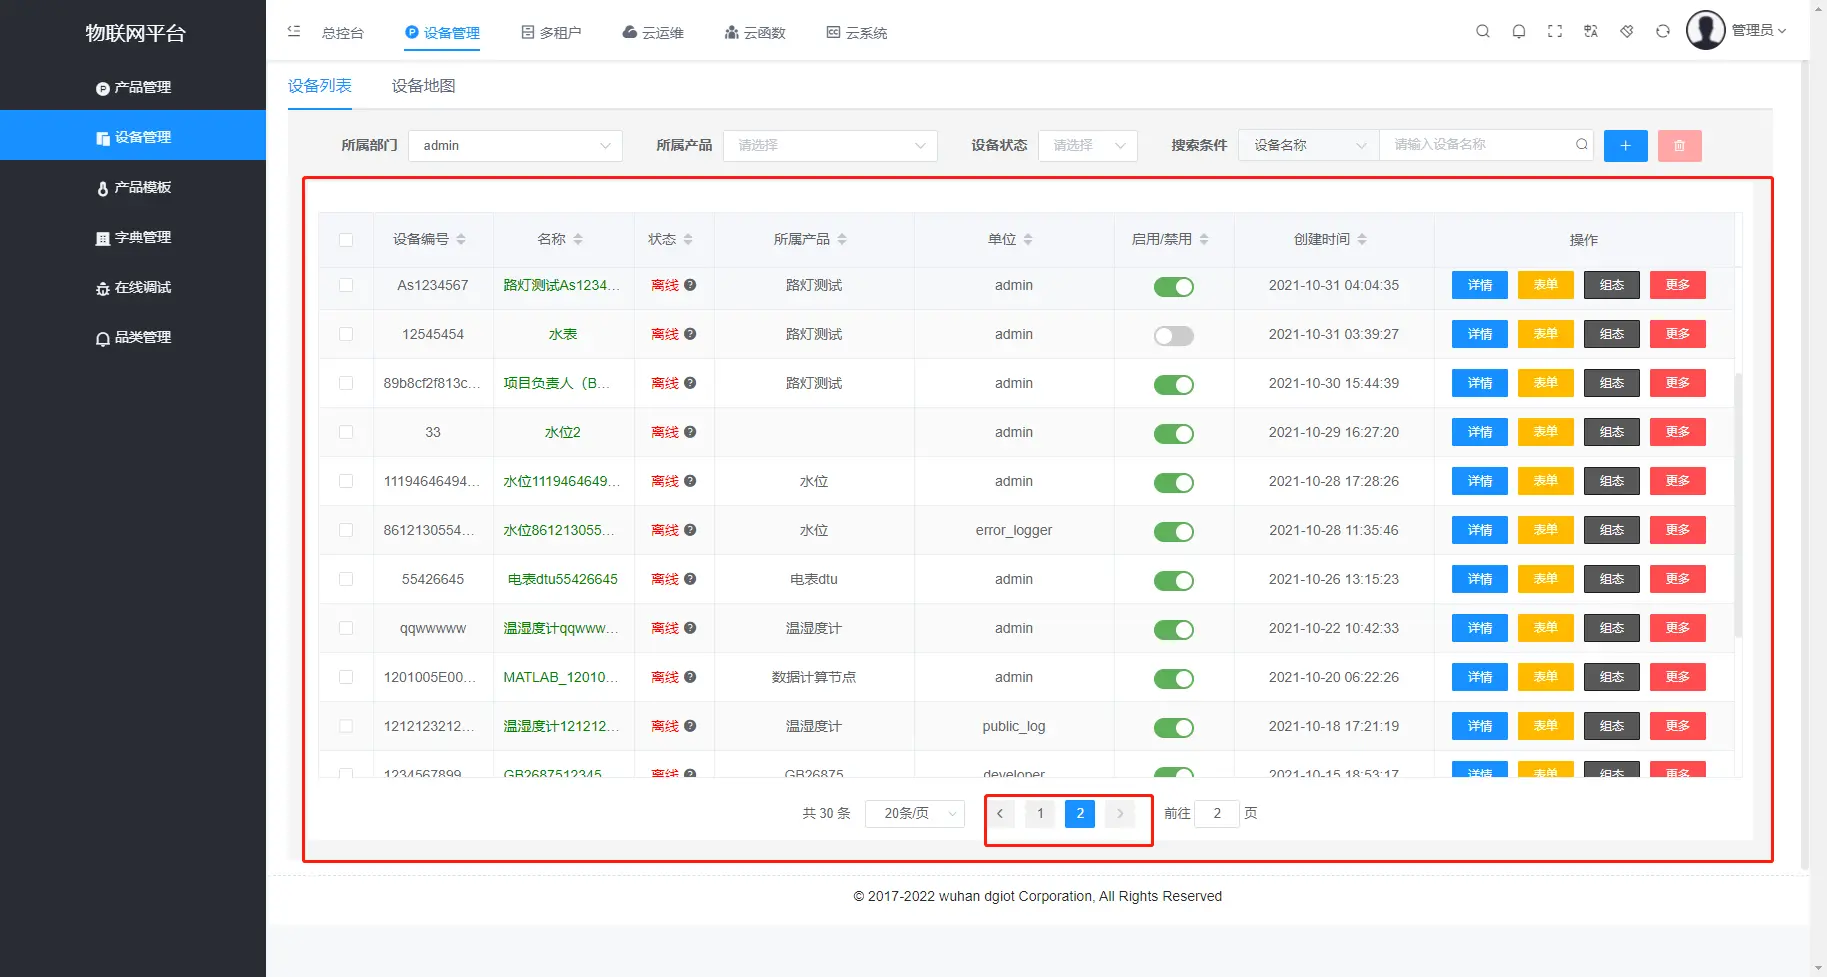This screenshot has width=1827, height=977.
Task: Type in the device name search field
Action: pyautogui.click(x=1480, y=145)
